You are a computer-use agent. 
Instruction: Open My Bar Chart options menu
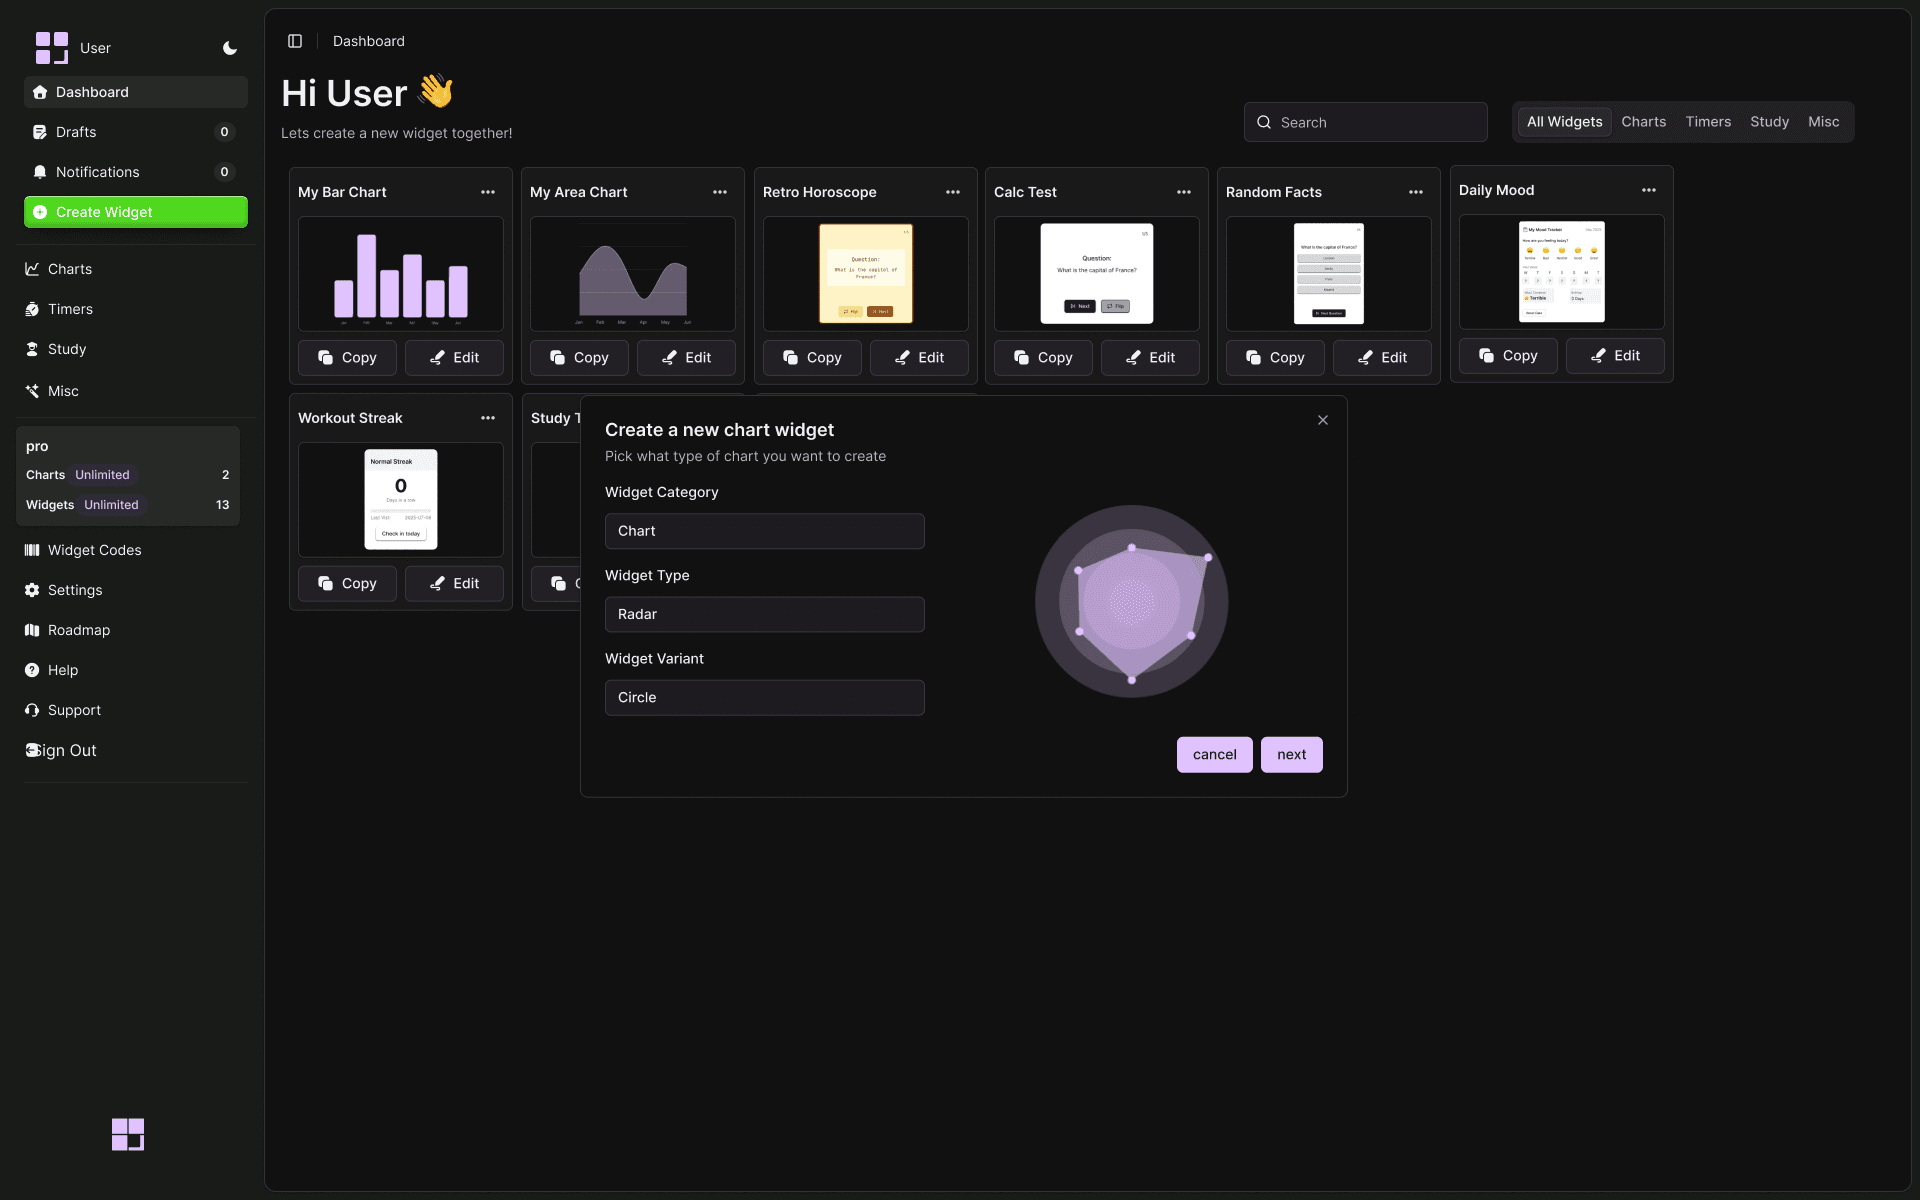click(488, 192)
